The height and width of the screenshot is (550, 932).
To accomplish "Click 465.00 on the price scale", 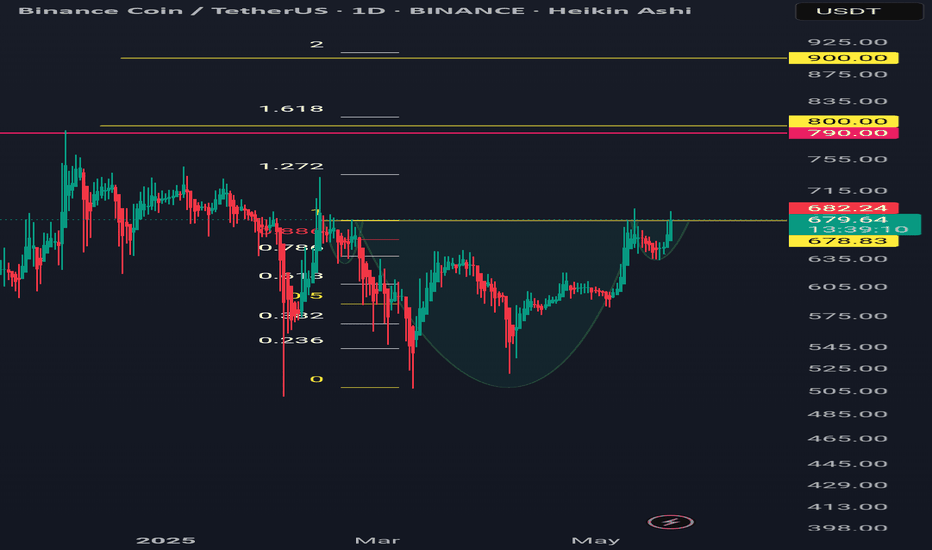I will coord(848,439).
